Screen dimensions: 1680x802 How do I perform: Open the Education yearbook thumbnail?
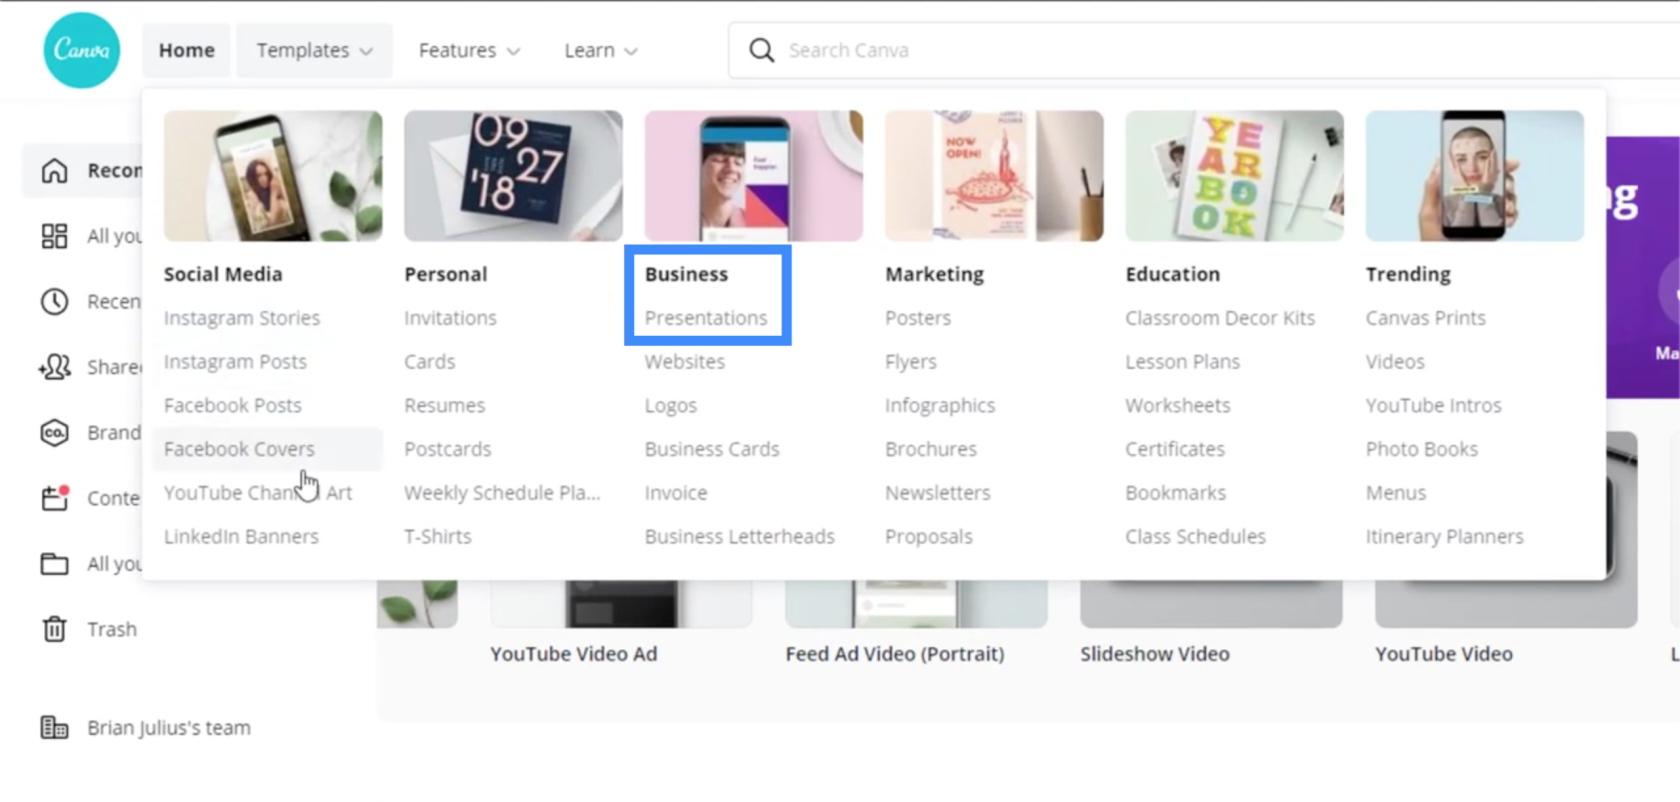pos(1234,176)
